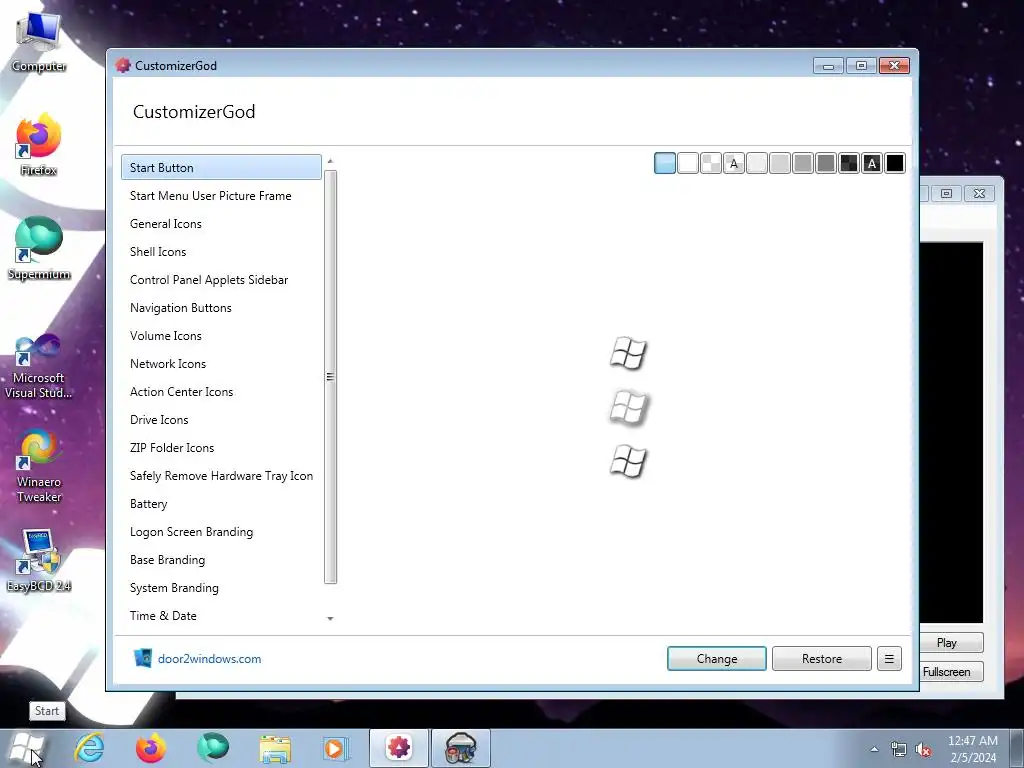
Task: Select Network Icons category
Action: (x=221, y=364)
